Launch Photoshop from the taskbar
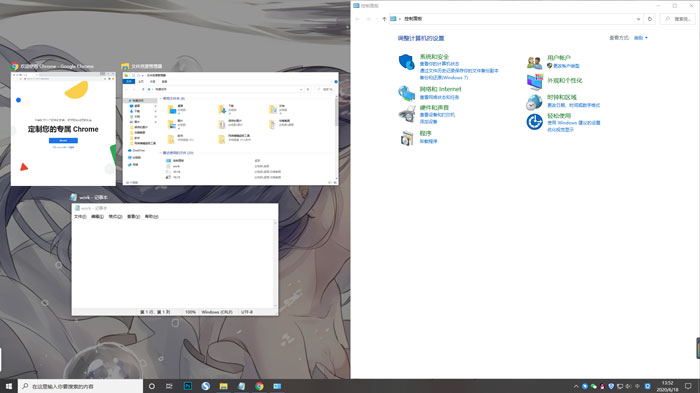Viewport: 700px width, 393px height. point(188,386)
